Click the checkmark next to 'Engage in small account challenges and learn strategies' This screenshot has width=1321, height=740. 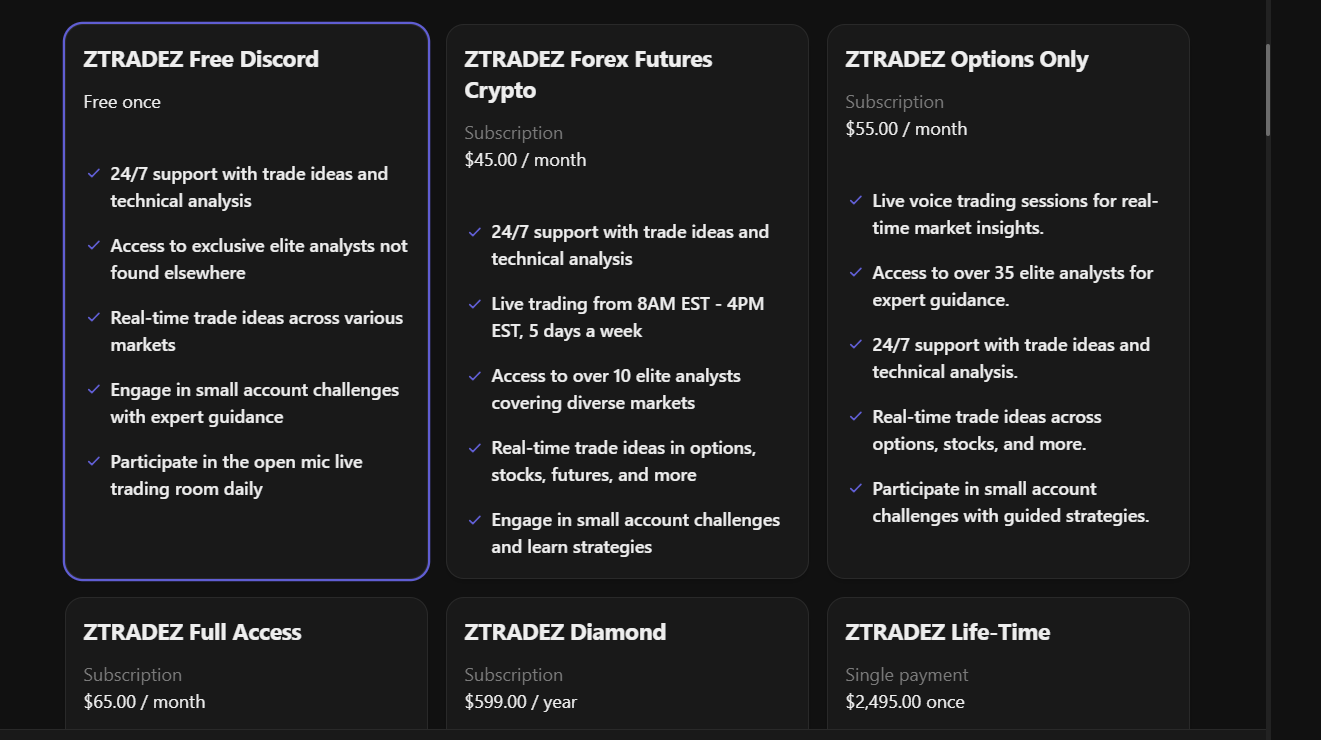pos(475,520)
